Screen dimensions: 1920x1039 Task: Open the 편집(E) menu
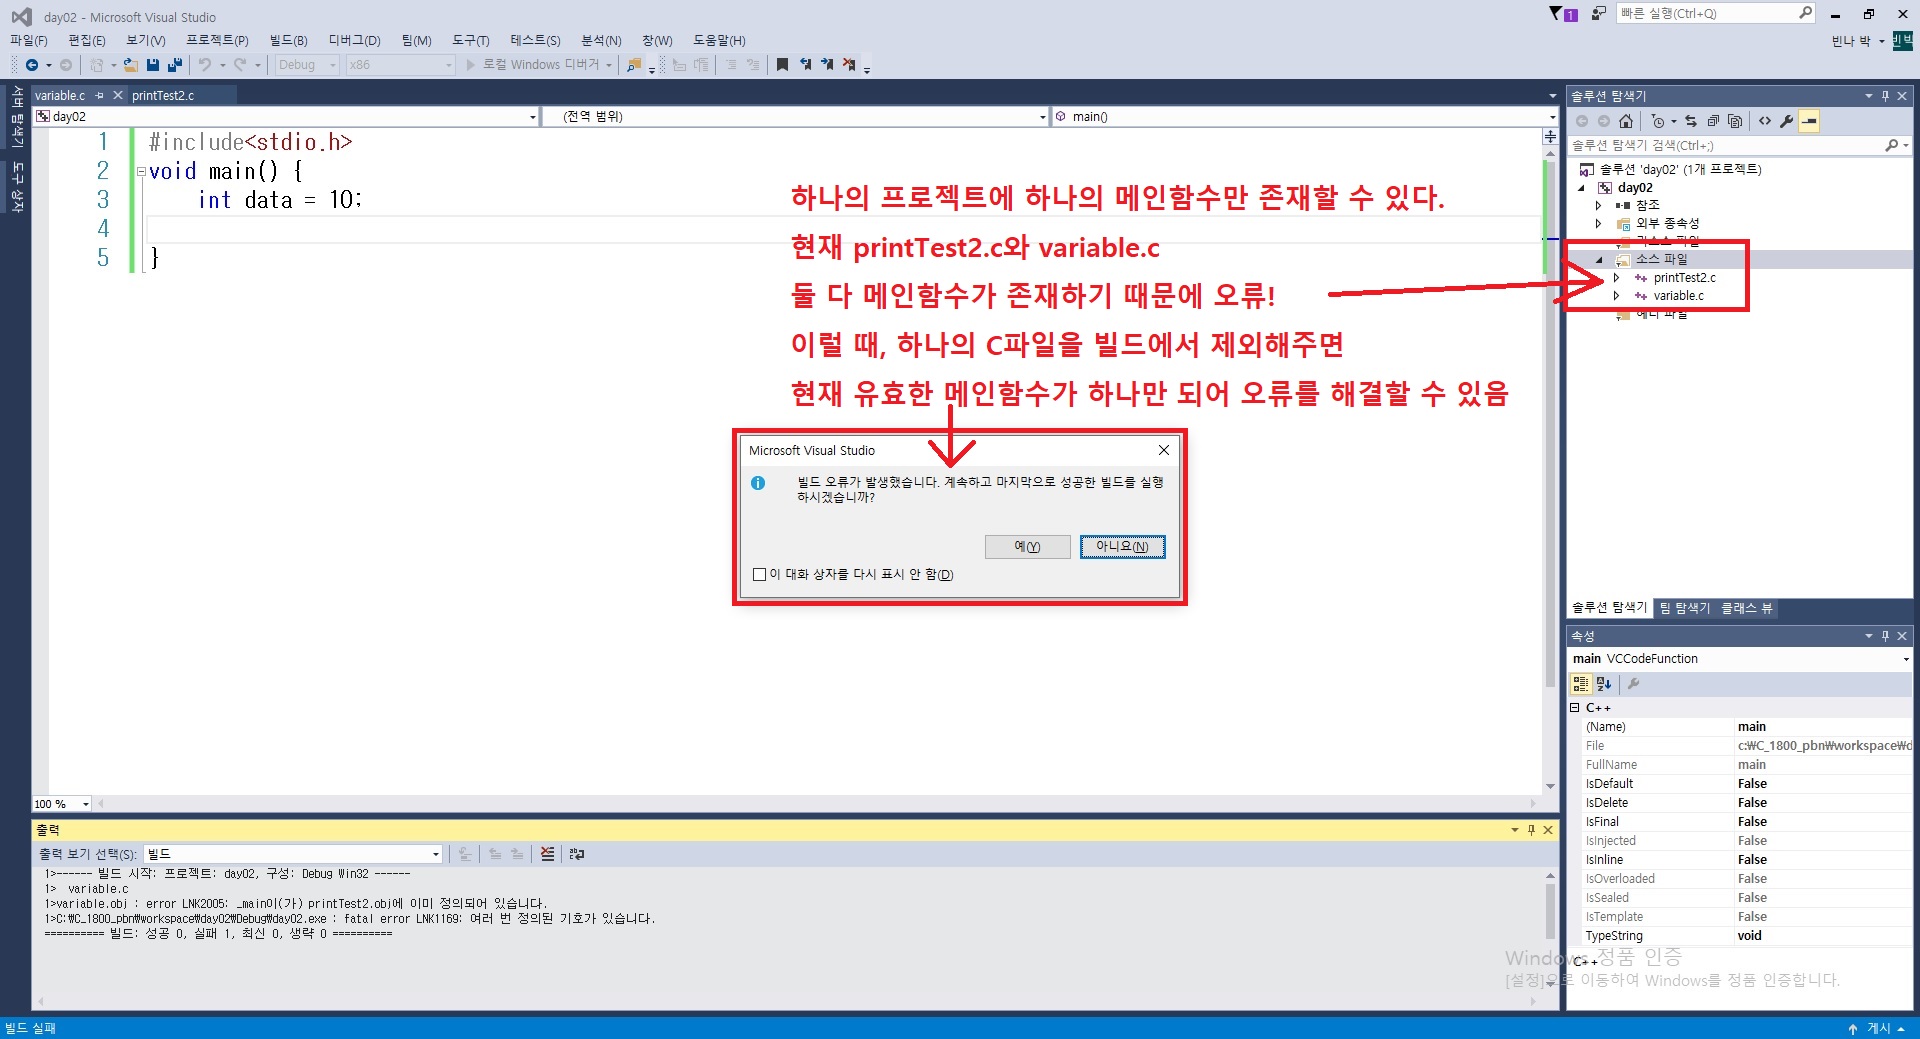tap(87, 40)
